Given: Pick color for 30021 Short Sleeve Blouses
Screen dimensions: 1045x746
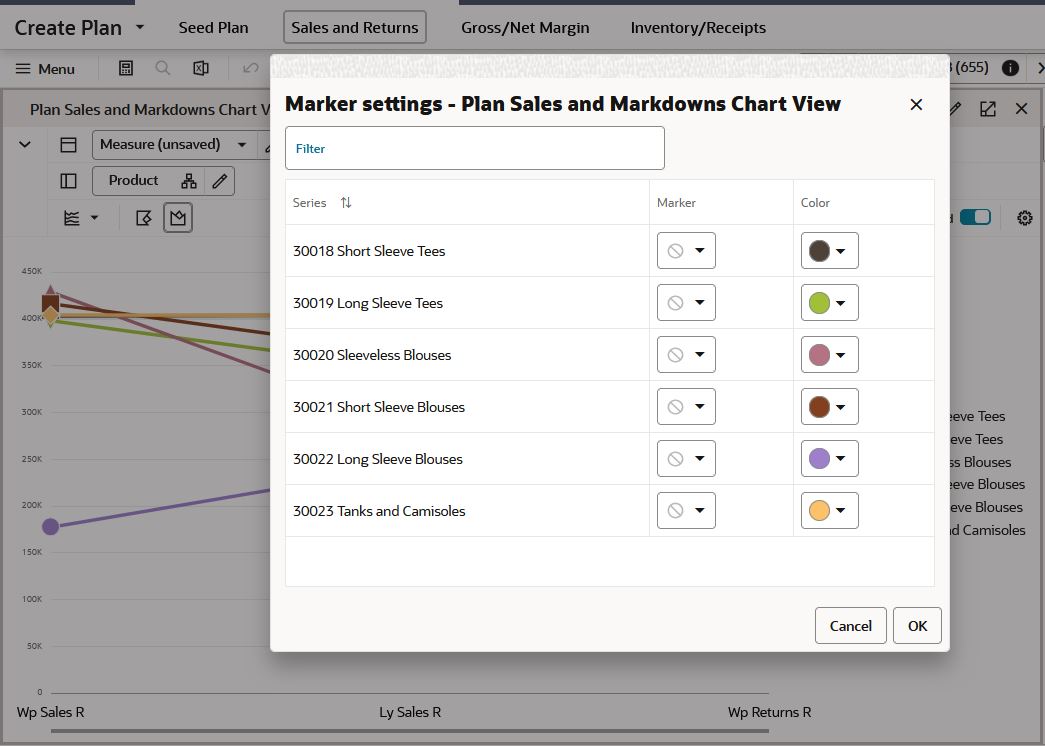Looking at the screenshot, I should (x=829, y=407).
